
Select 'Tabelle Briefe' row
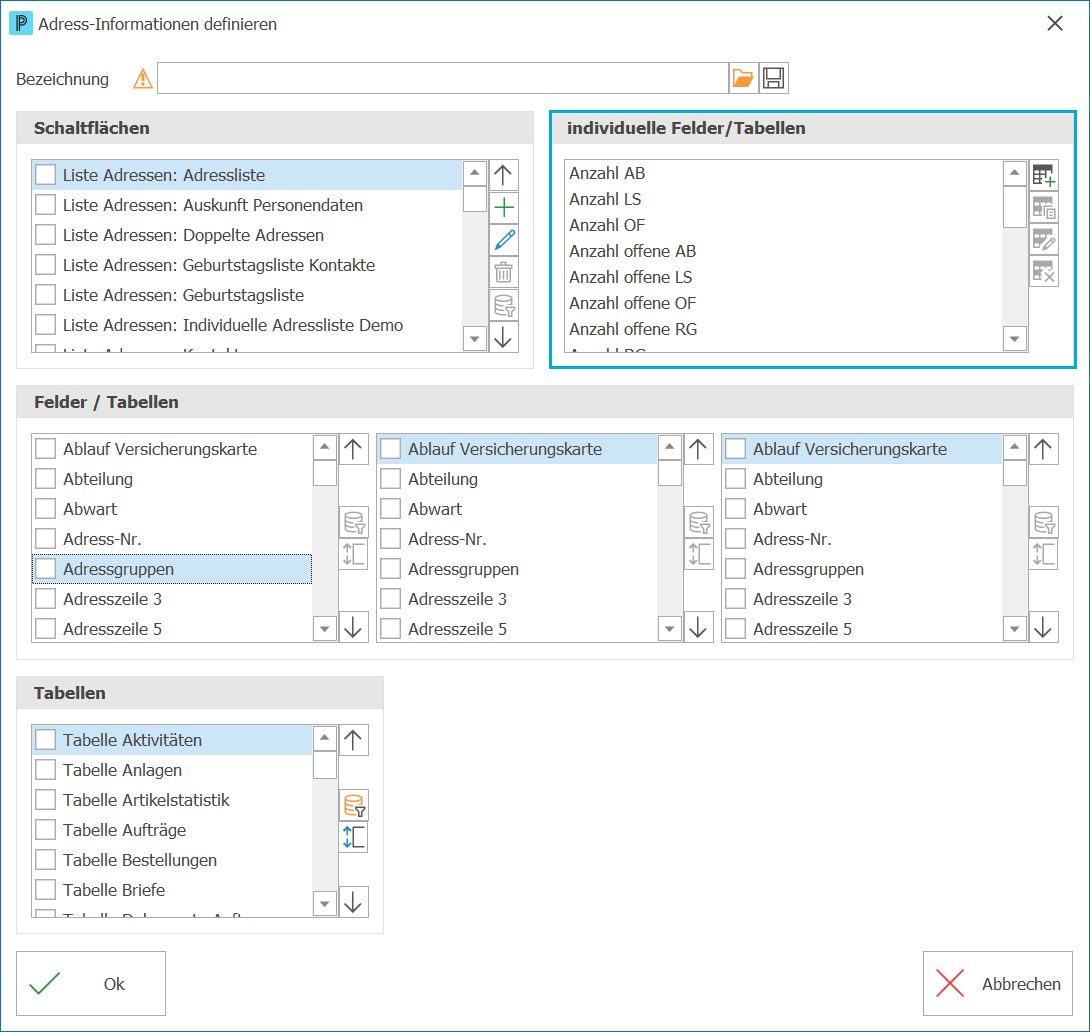click(x=172, y=890)
